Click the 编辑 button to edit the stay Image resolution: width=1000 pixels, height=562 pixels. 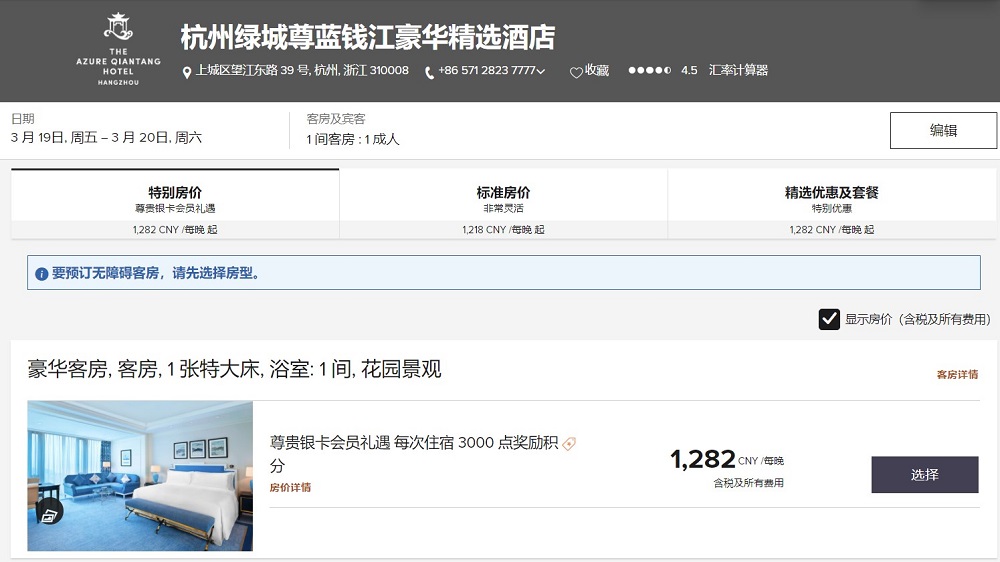(943, 130)
